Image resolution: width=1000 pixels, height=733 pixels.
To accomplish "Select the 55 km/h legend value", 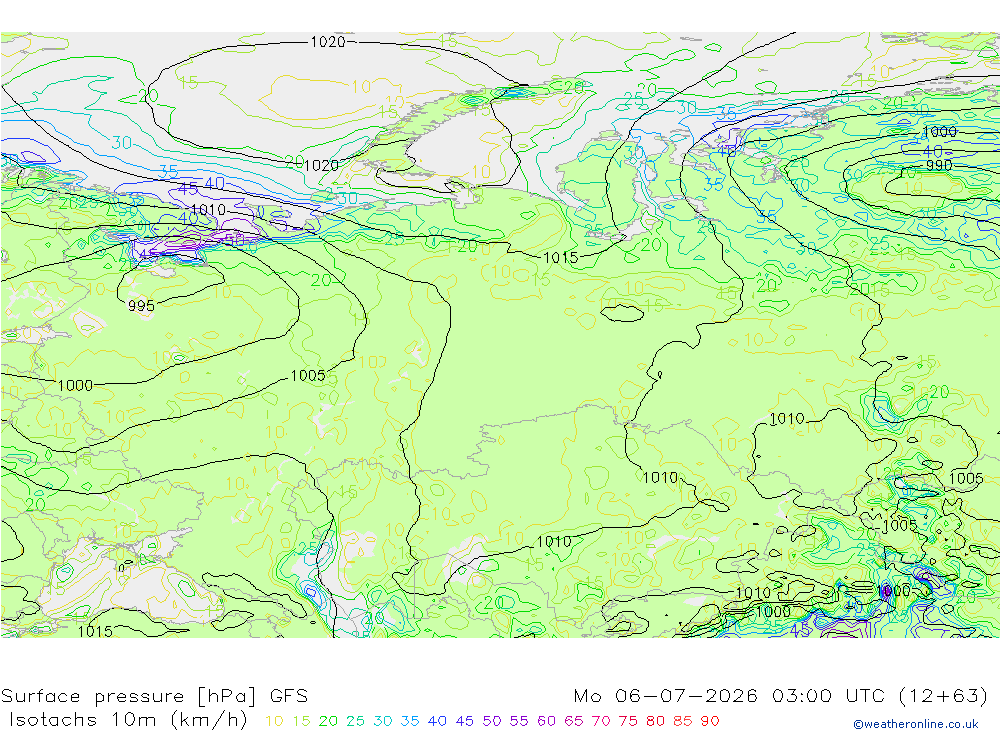I will (x=519, y=721).
